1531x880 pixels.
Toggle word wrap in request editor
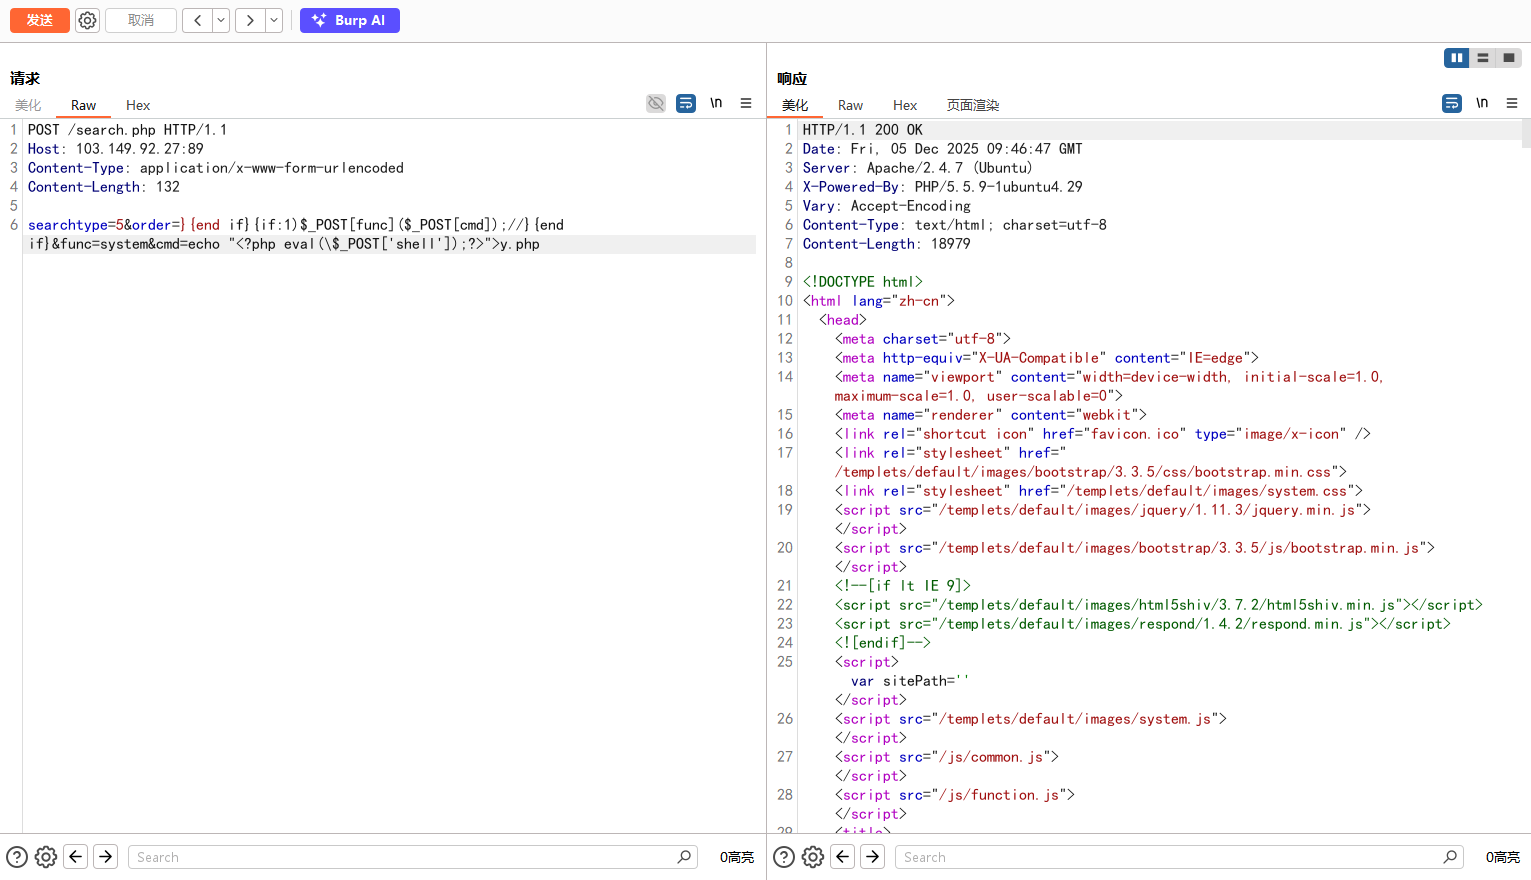(686, 103)
